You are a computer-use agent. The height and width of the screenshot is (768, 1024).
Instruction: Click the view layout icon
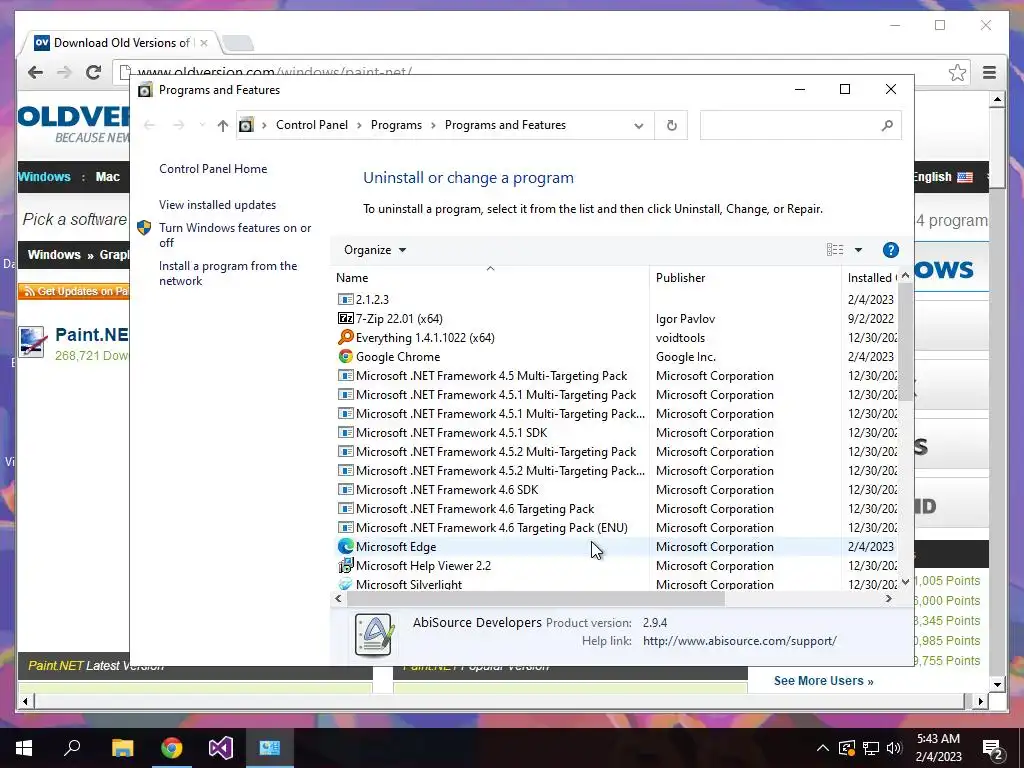point(835,250)
